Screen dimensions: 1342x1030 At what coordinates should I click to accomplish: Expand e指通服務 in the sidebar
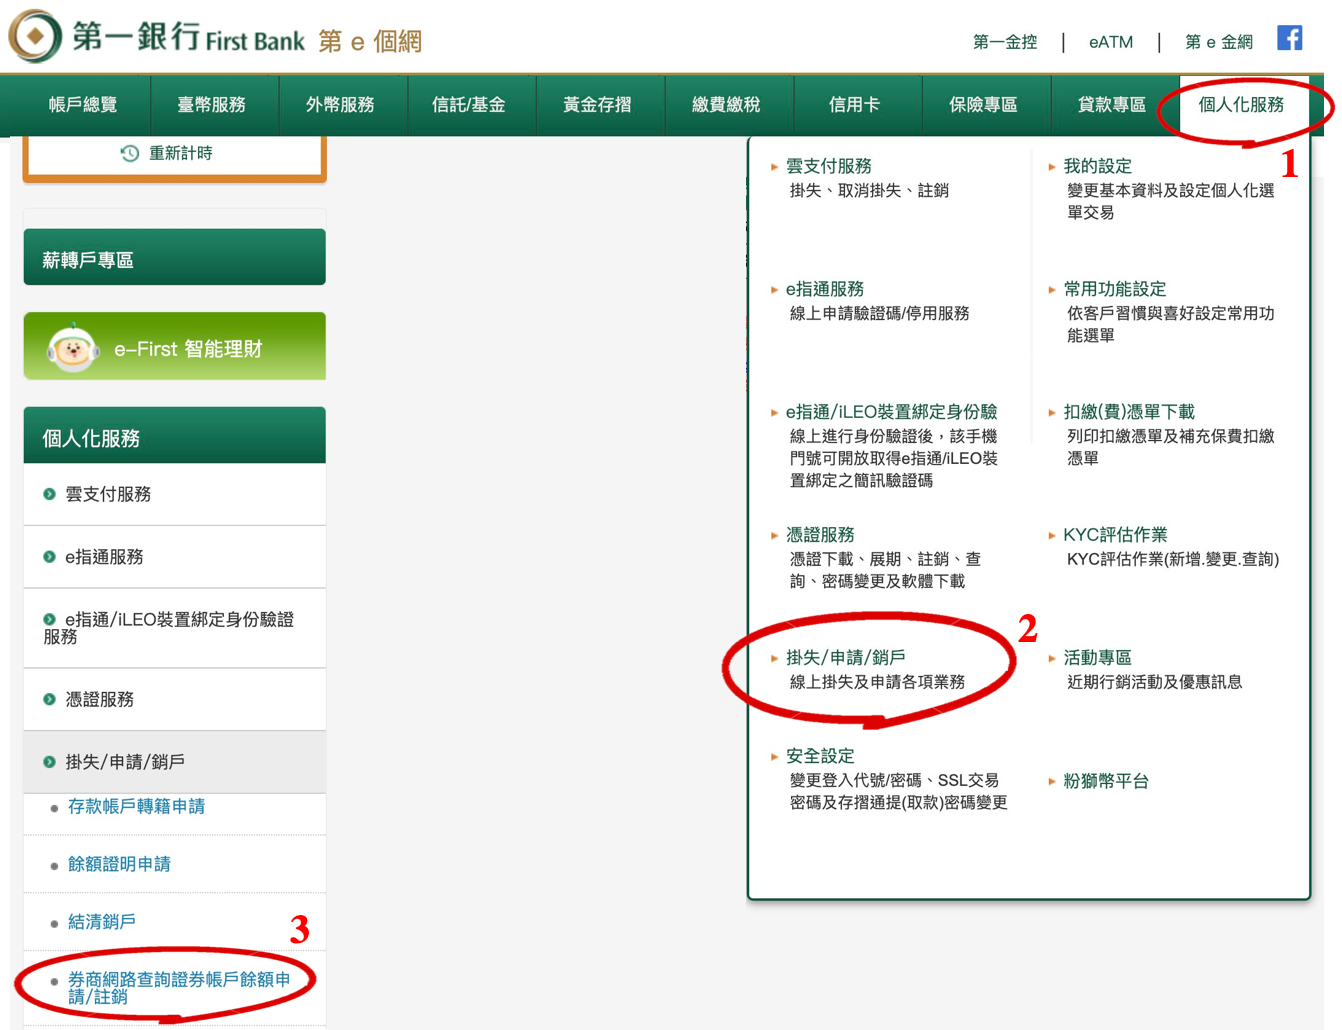click(104, 557)
